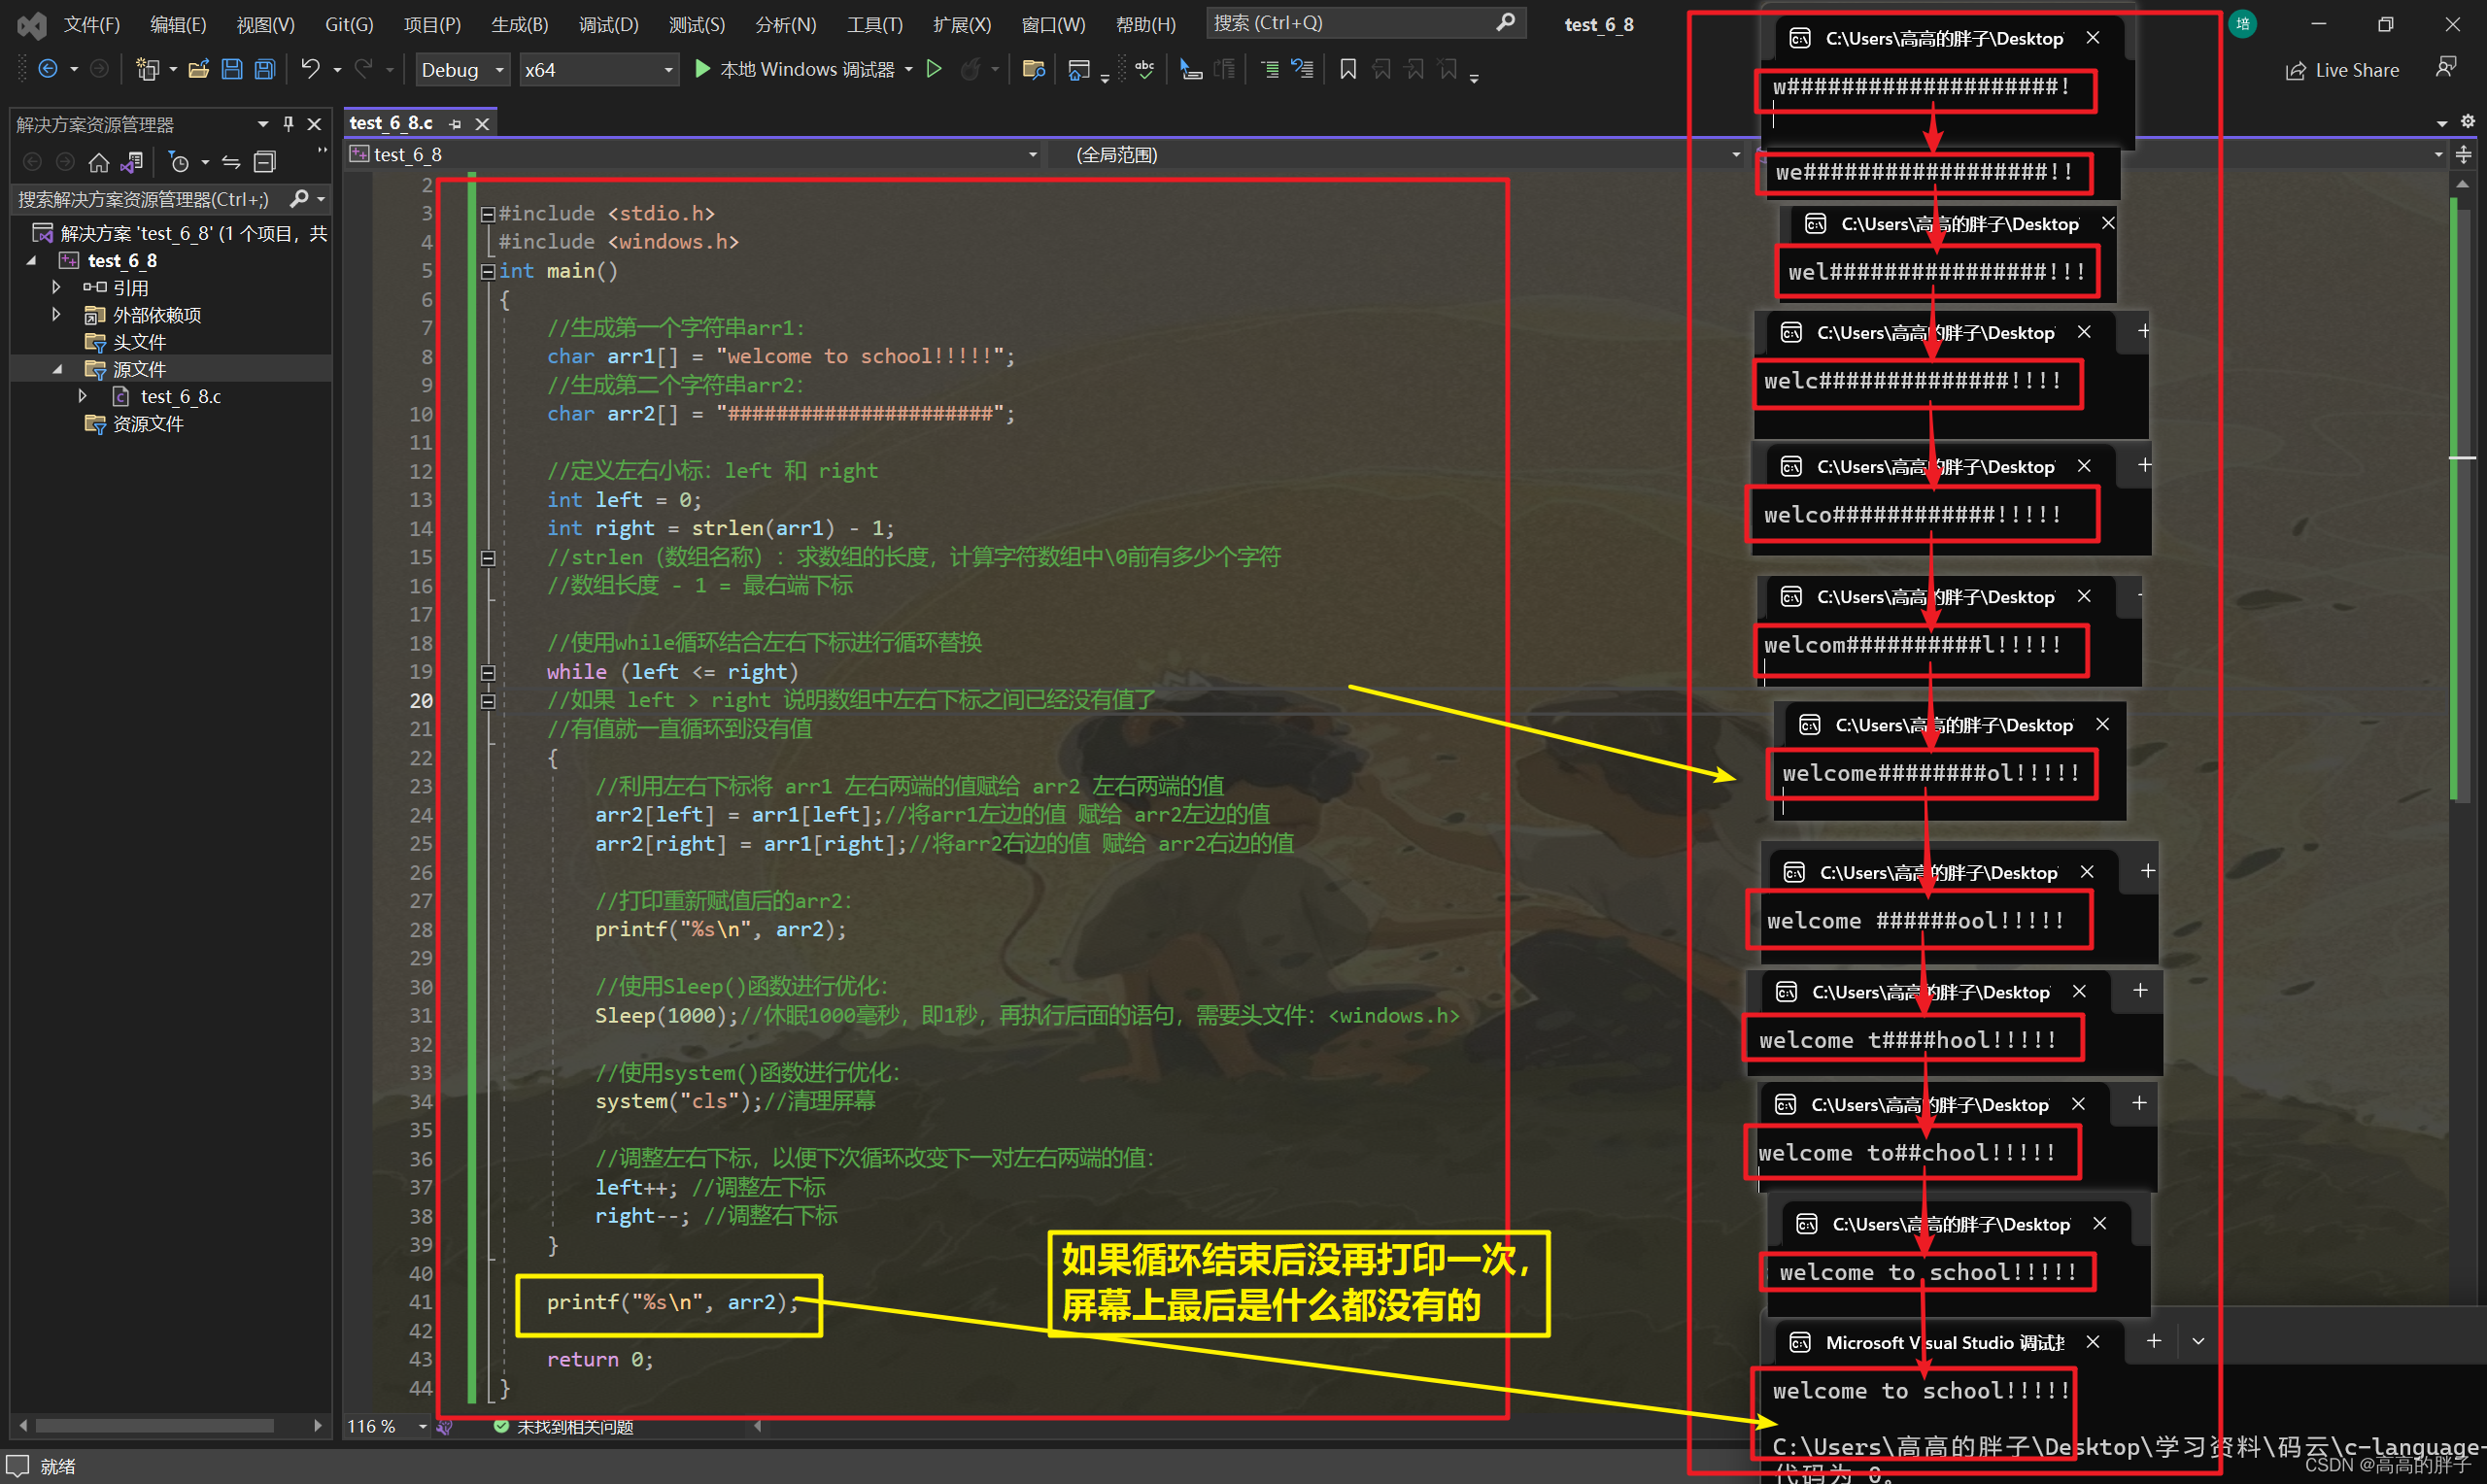Click Find in Files folder-search icon
This screenshot has width=2487, height=1484.
[x=1034, y=69]
